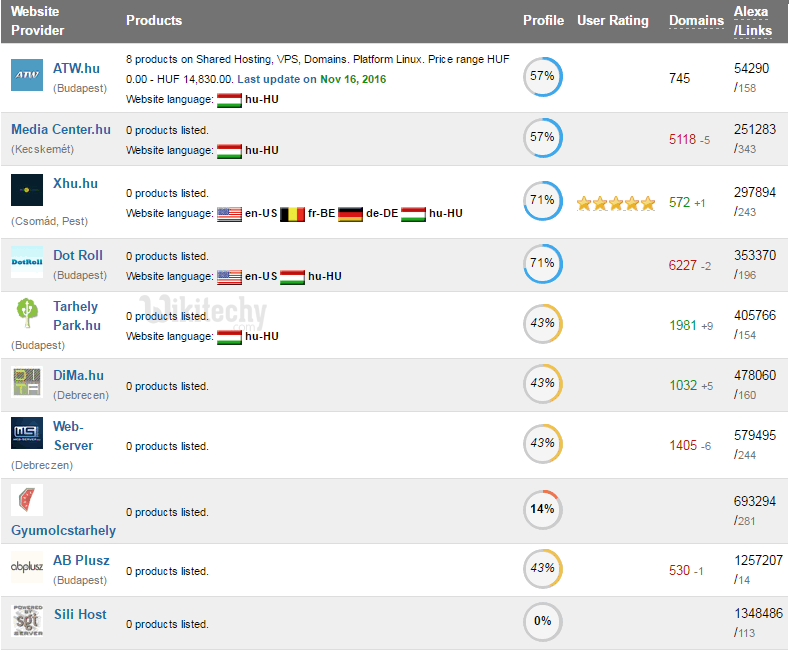
Task: Click the Gyumolcstarhely red logo
Action: click(27, 501)
